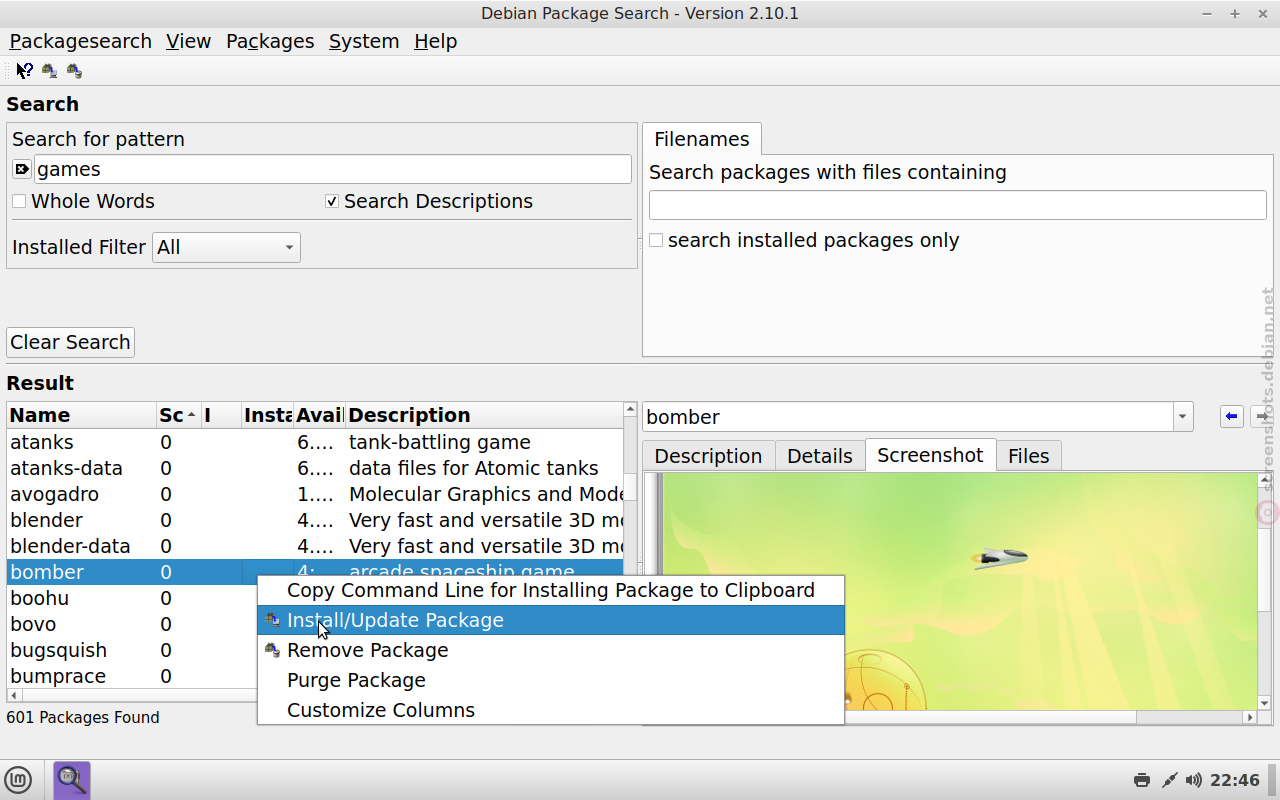Open the System menu
This screenshot has height=800, width=1280.
(364, 41)
